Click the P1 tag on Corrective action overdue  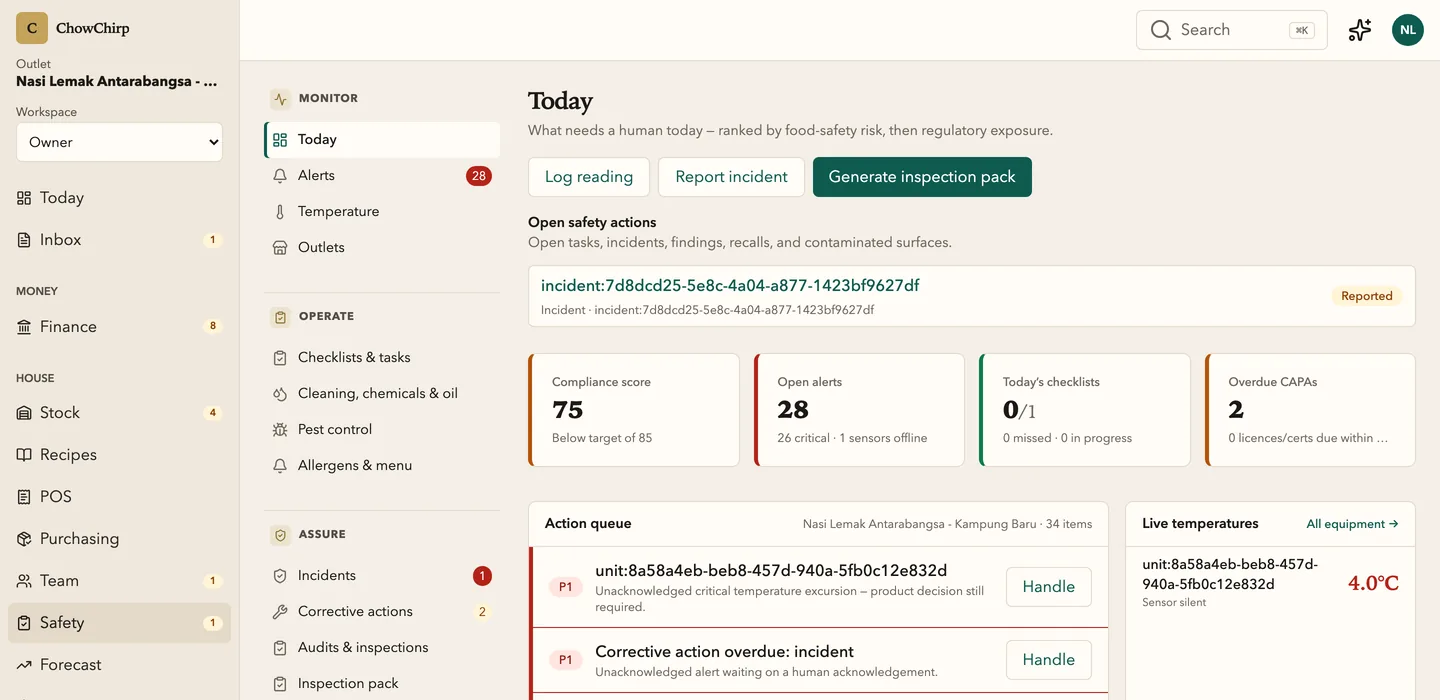point(565,660)
